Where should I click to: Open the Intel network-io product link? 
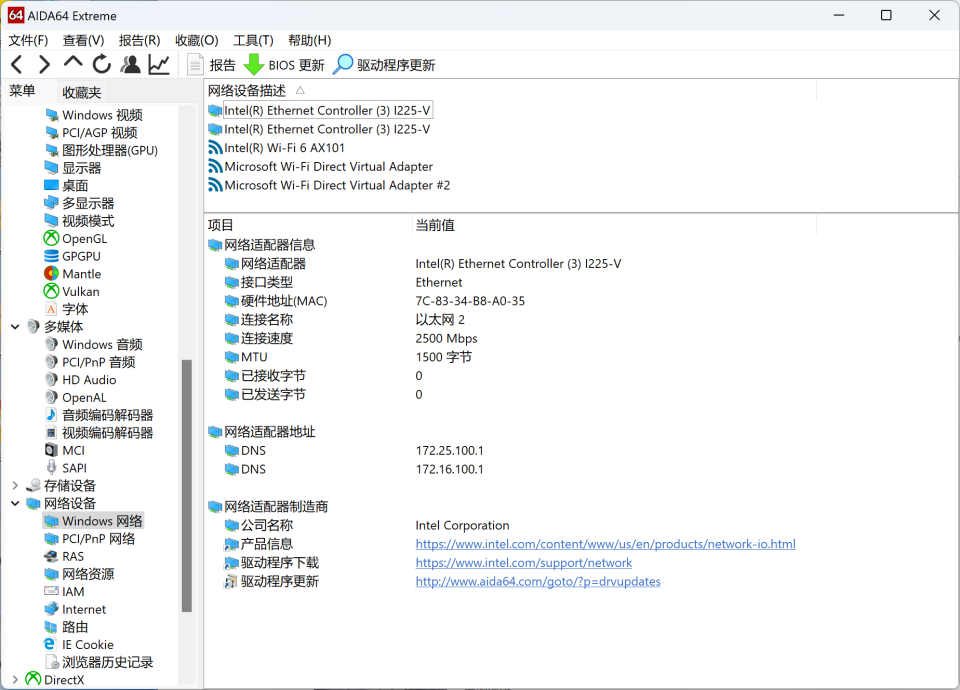pyautogui.click(x=606, y=544)
